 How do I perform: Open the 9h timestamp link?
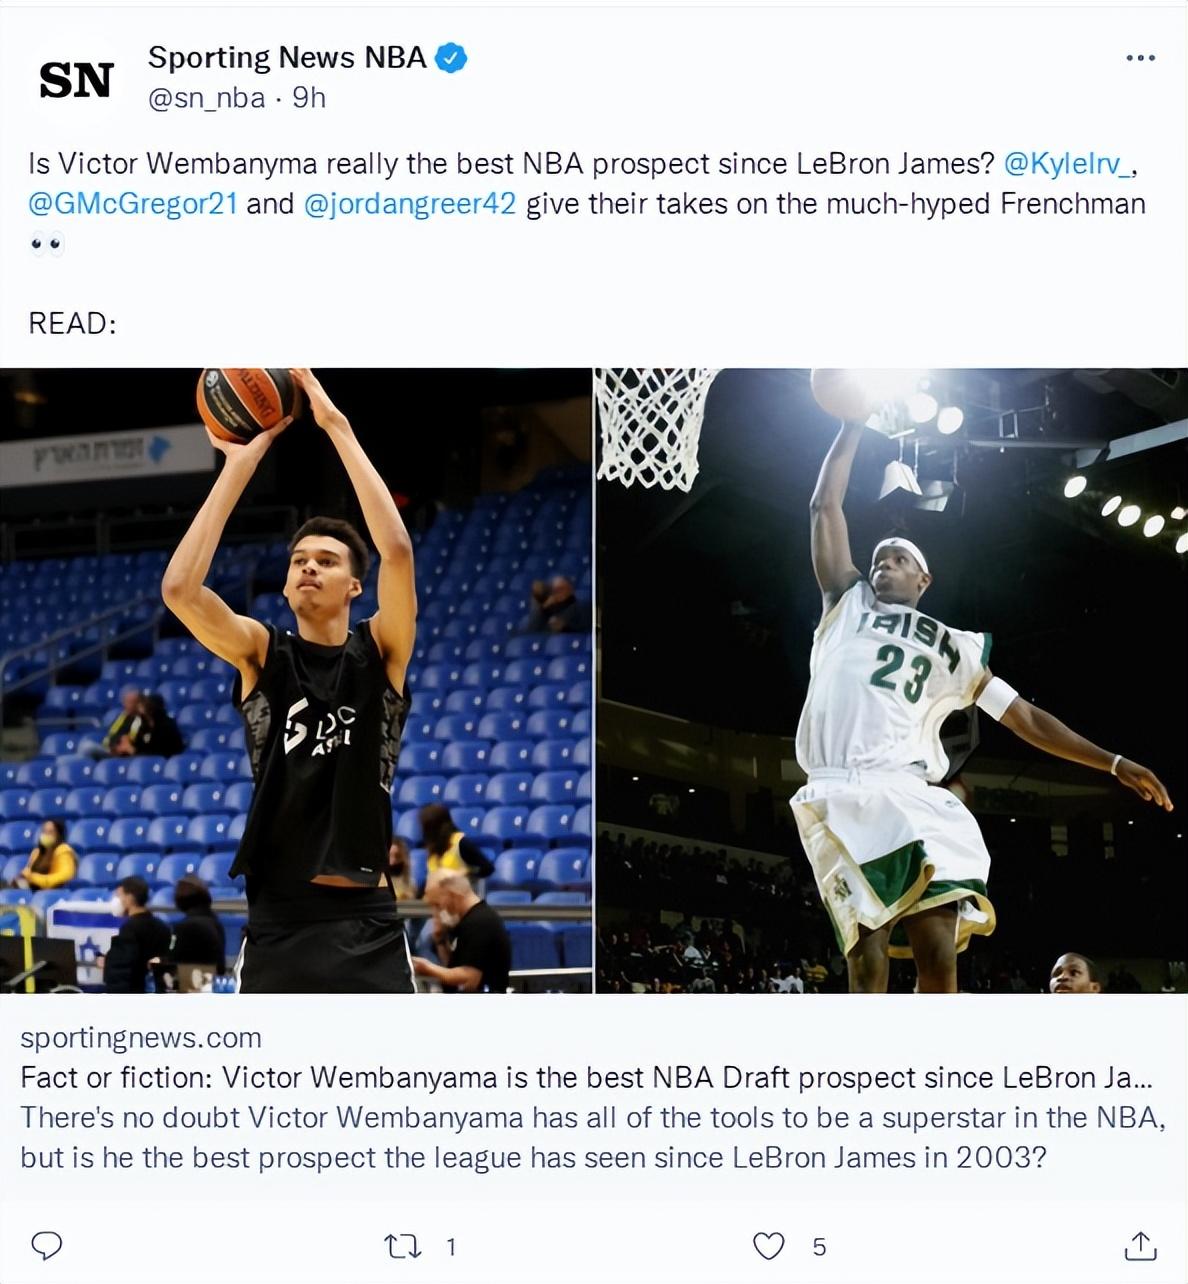[x=309, y=98]
